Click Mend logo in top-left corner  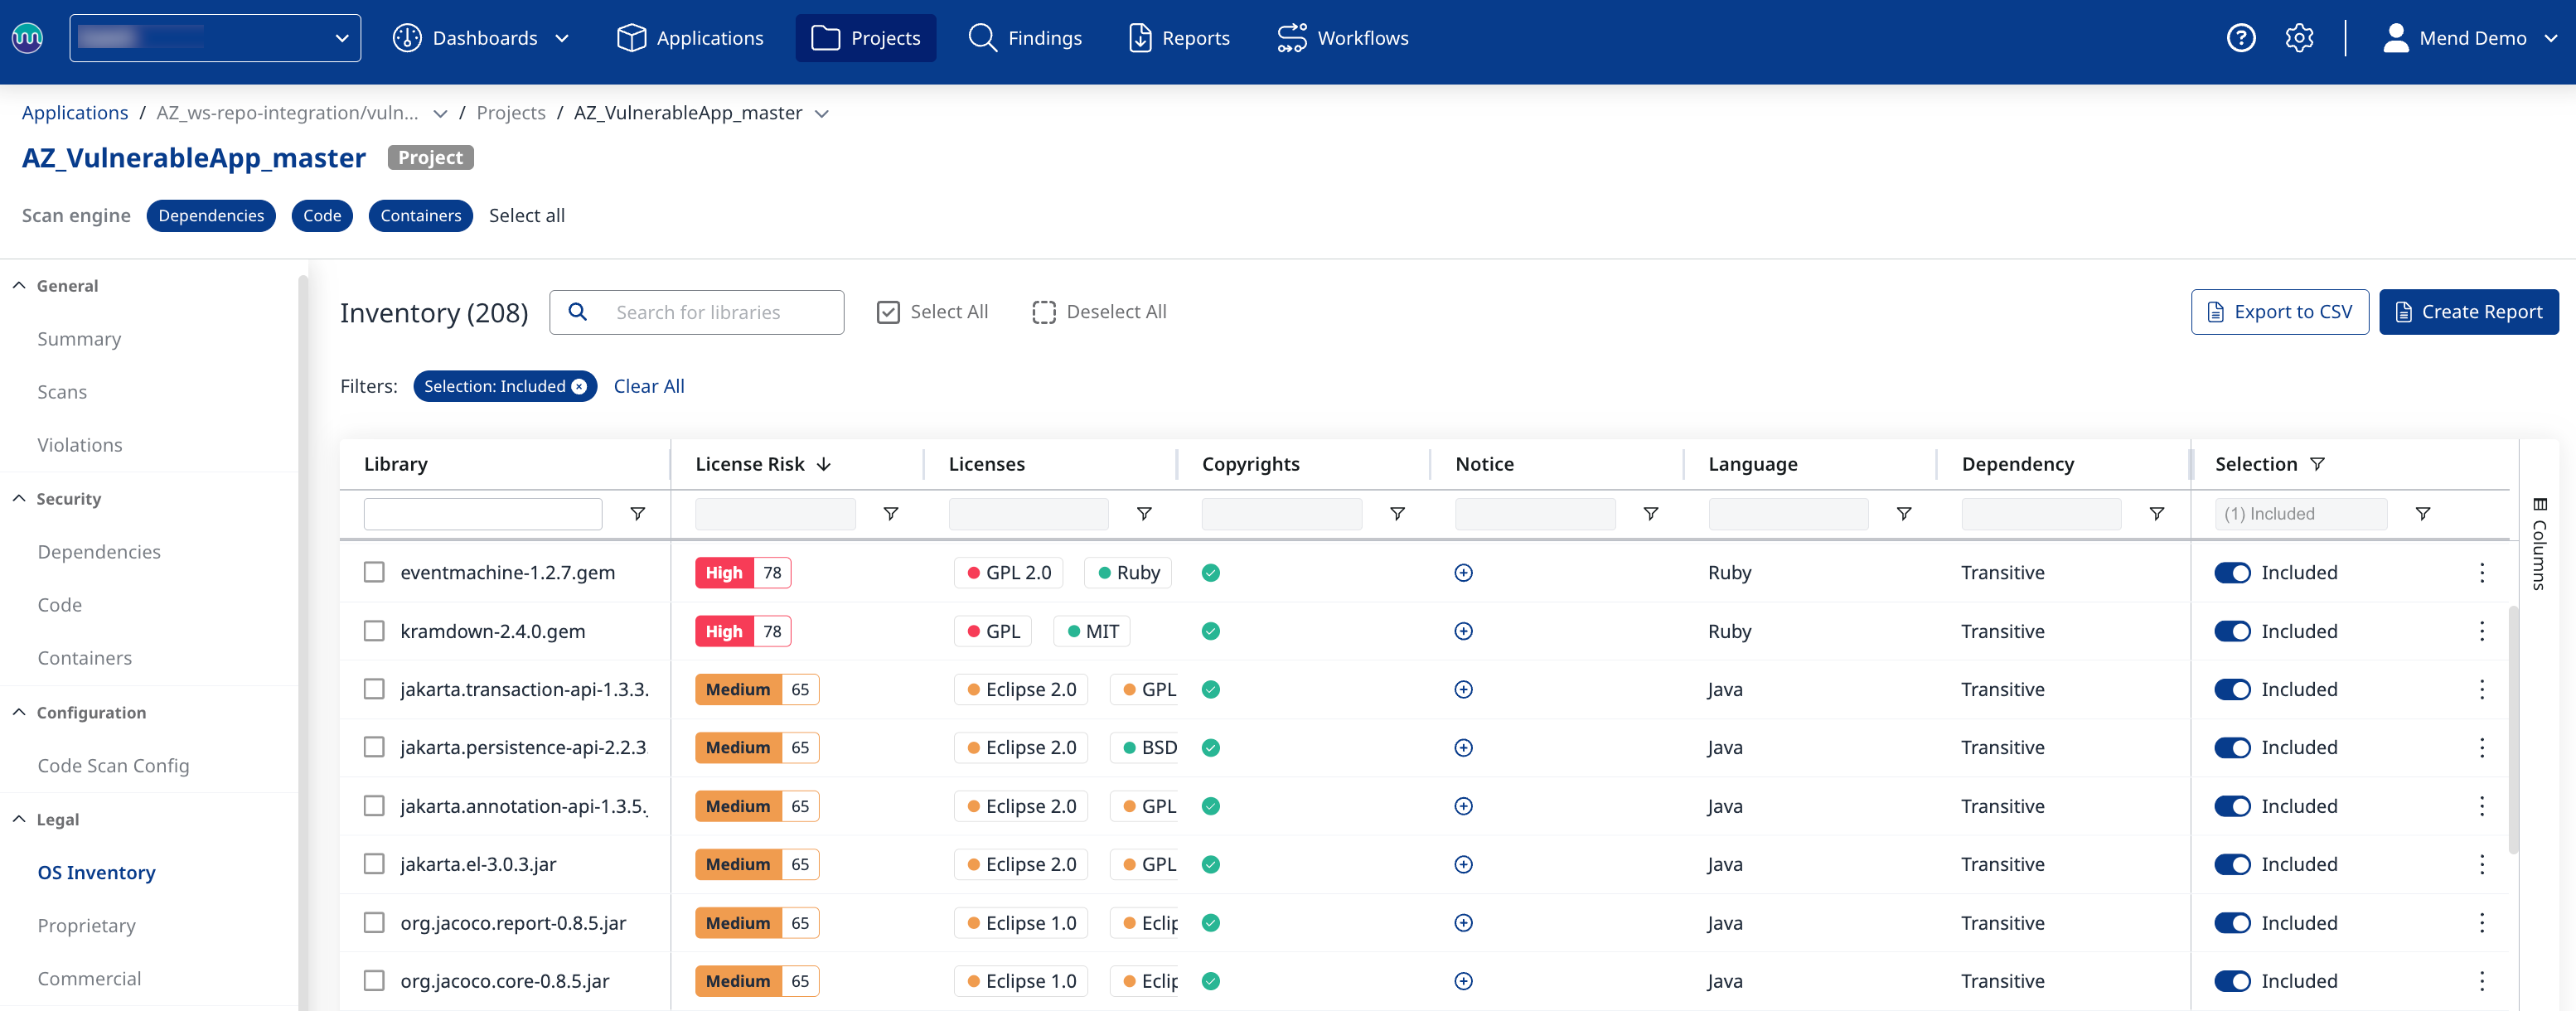(27, 38)
